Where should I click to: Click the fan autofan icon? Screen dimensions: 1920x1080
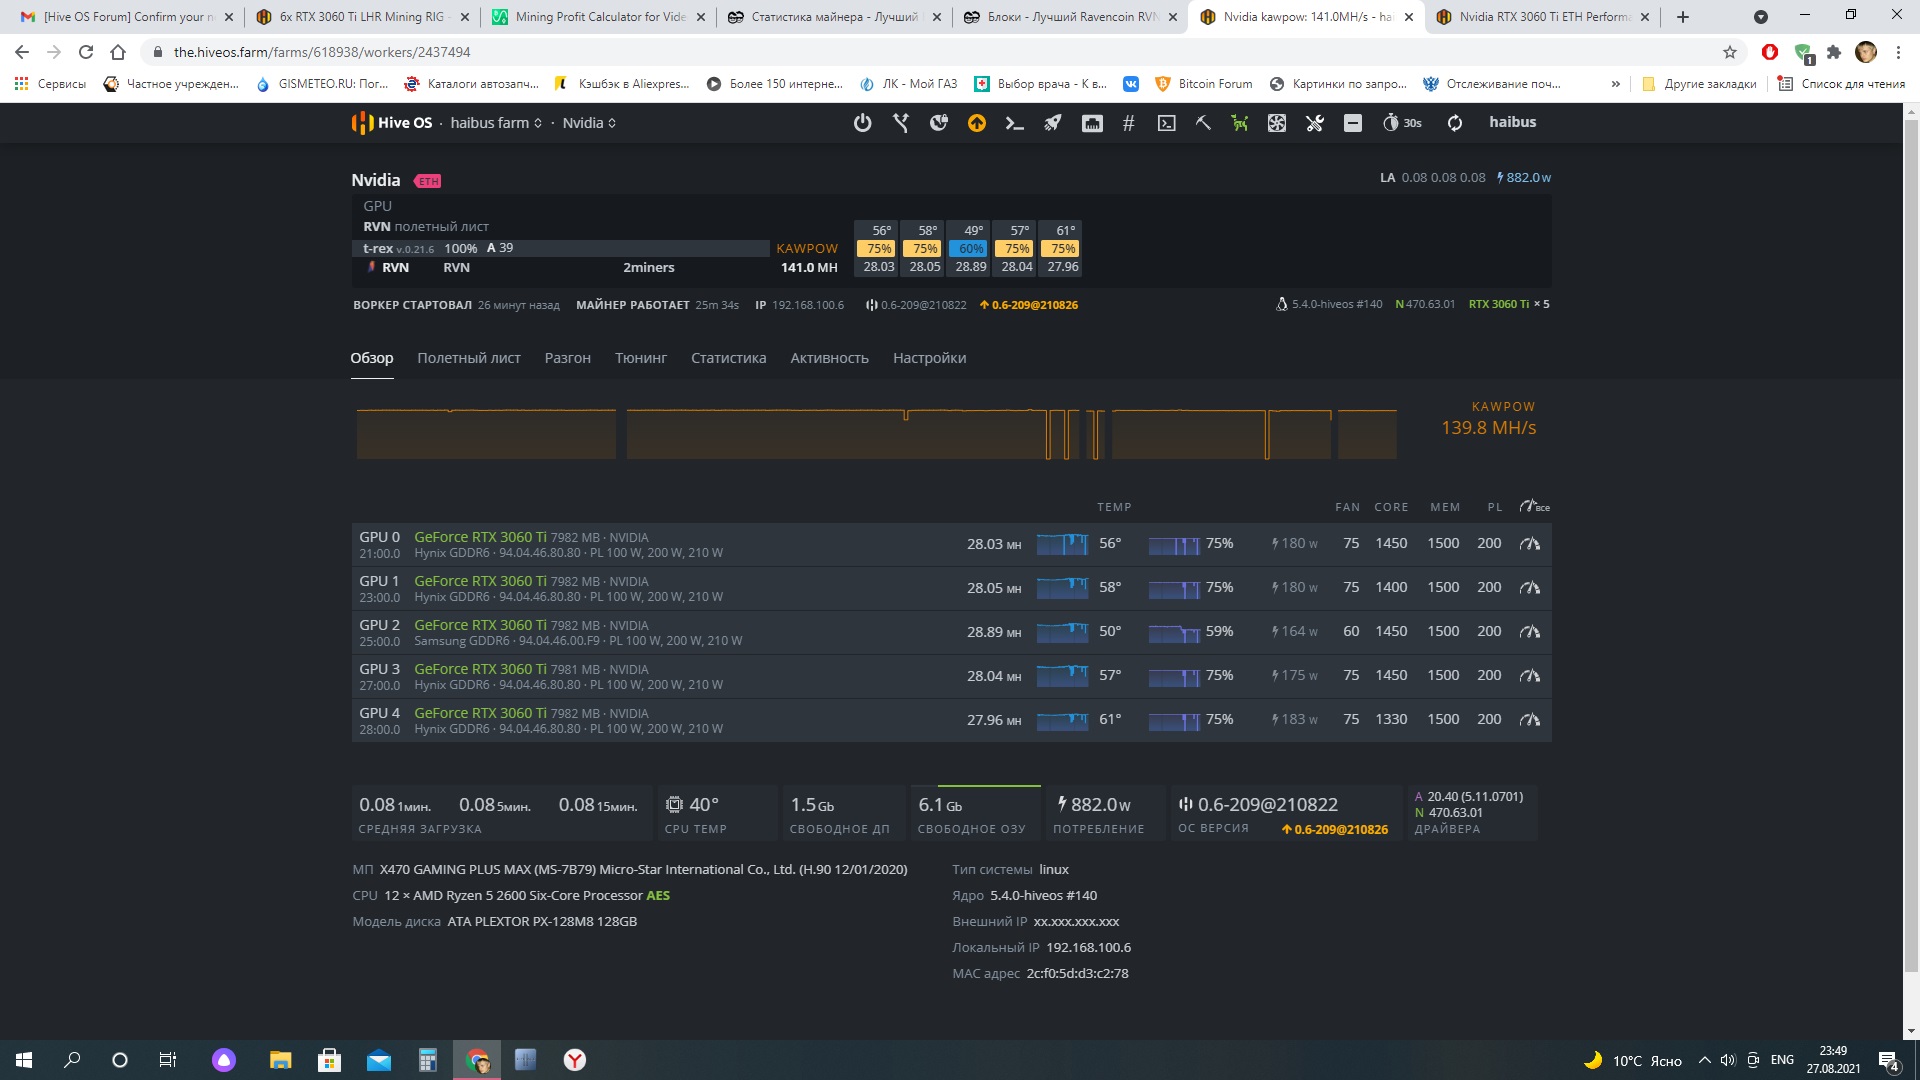pos(1277,123)
